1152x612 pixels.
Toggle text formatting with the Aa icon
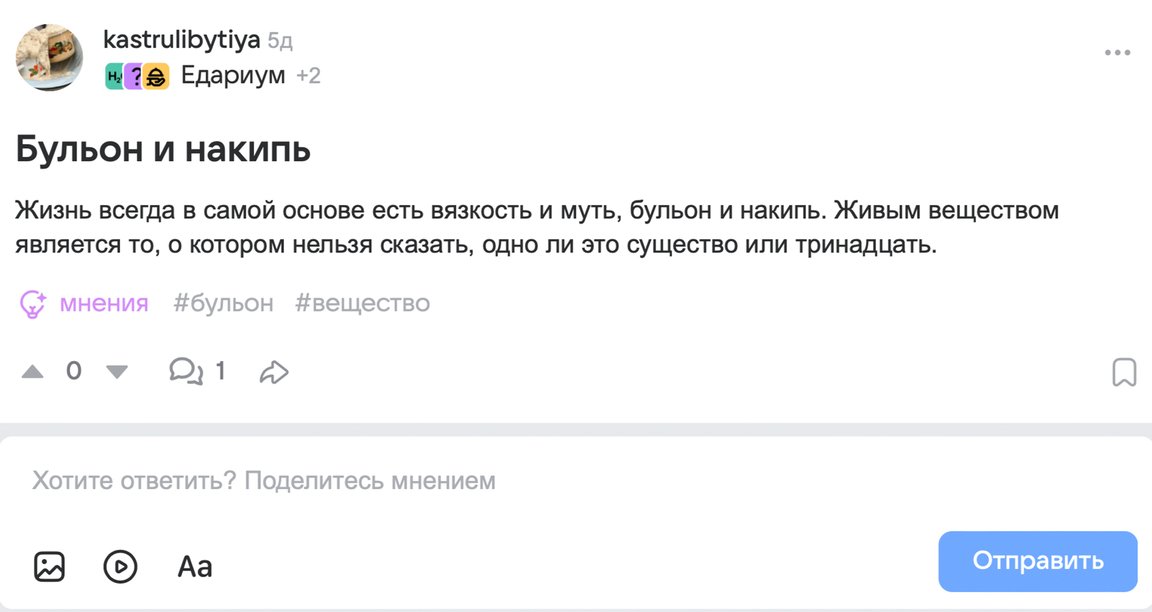click(195, 567)
